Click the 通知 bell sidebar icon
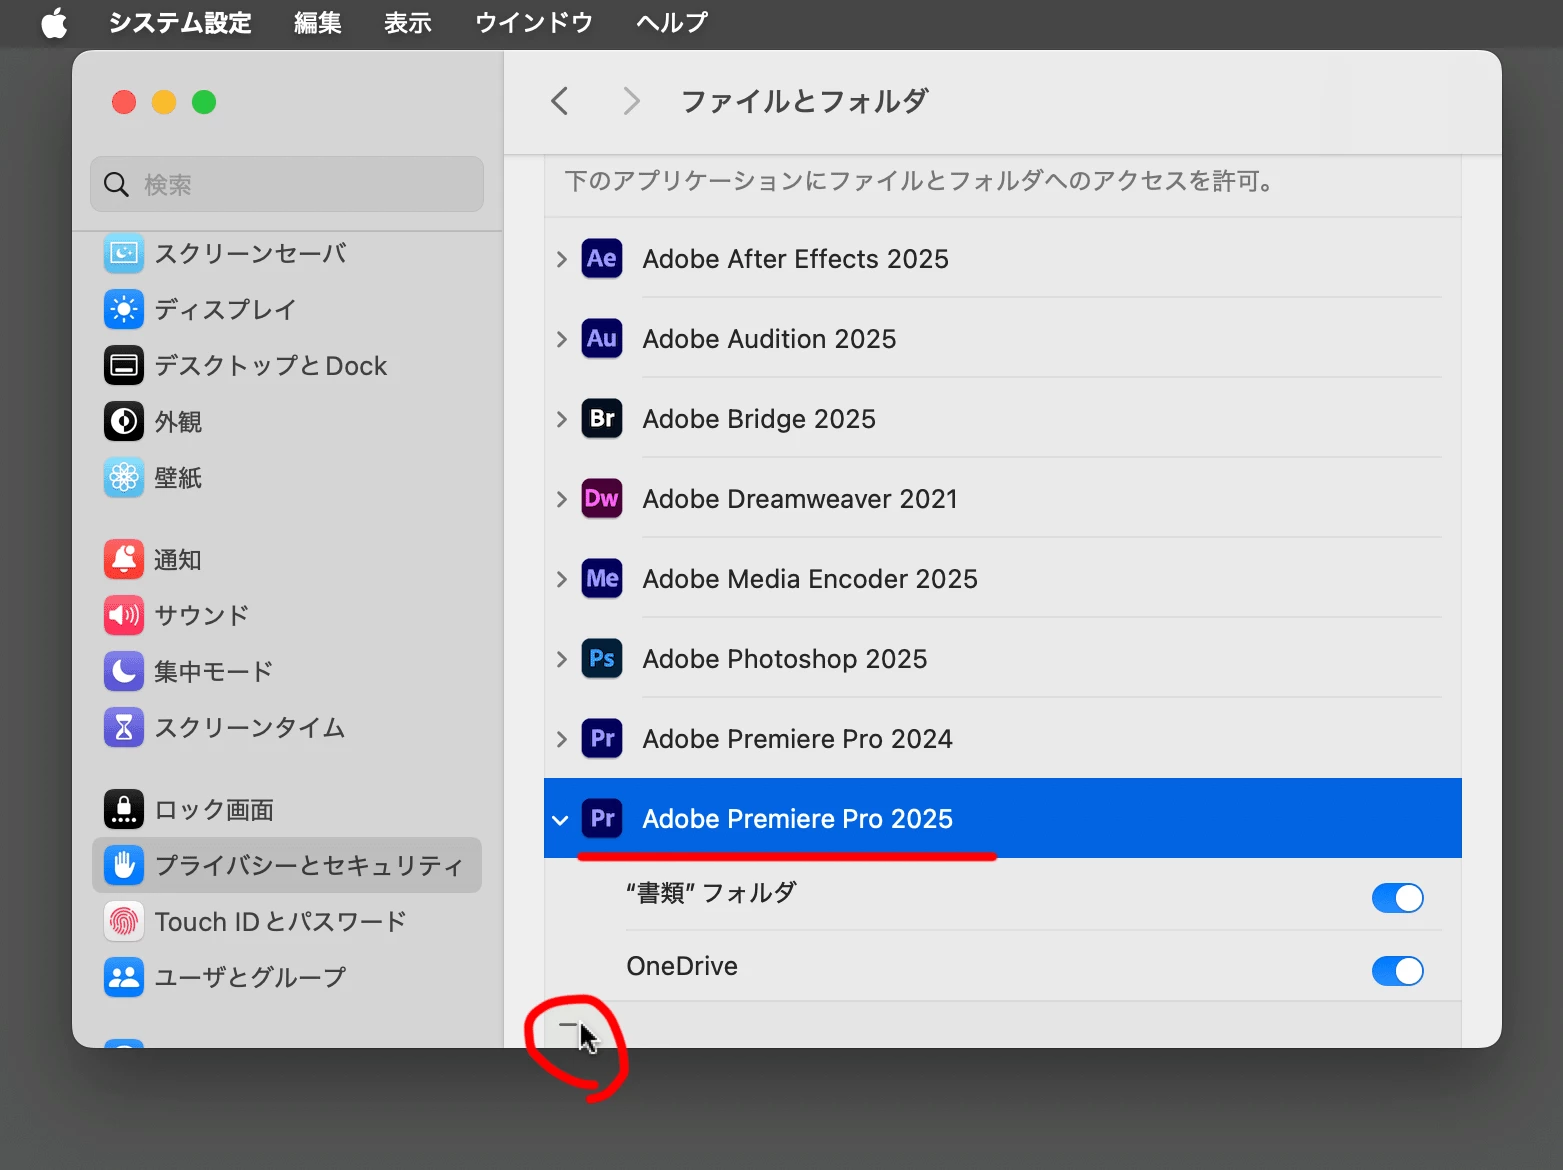Viewport: 1563px width, 1170px height. 124,560
